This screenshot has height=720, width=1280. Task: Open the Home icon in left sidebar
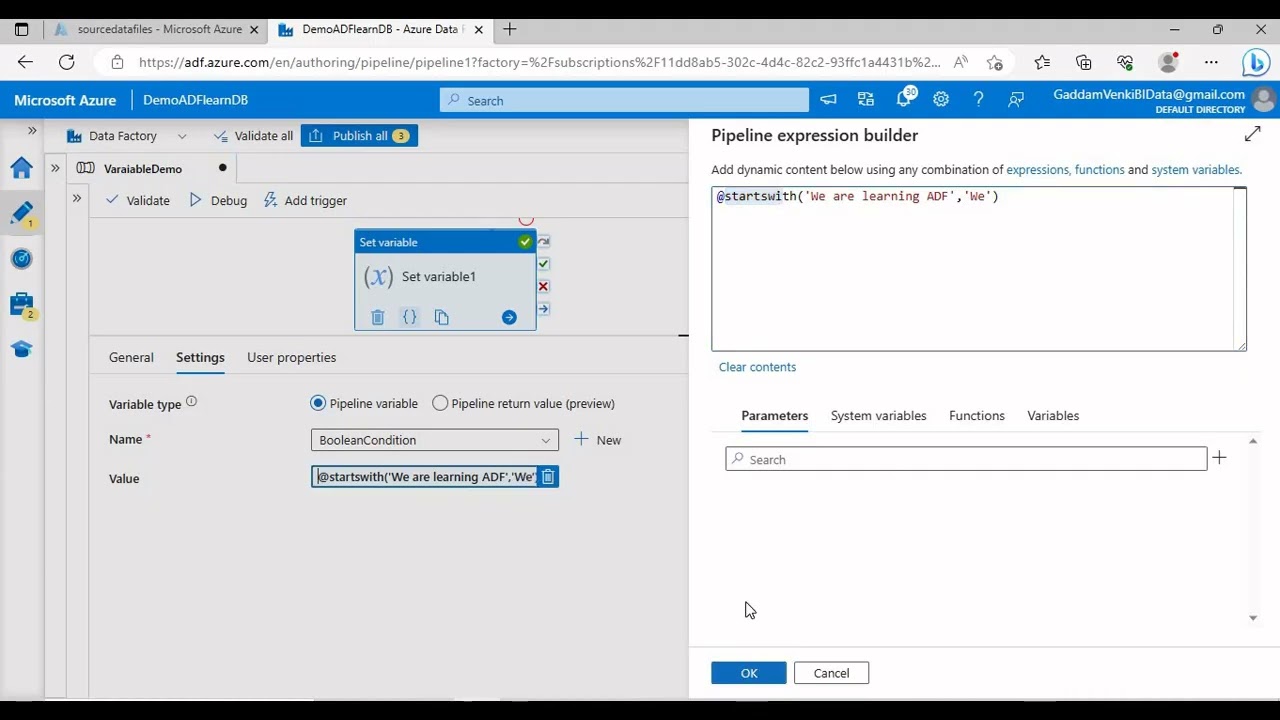click(22, 168)
